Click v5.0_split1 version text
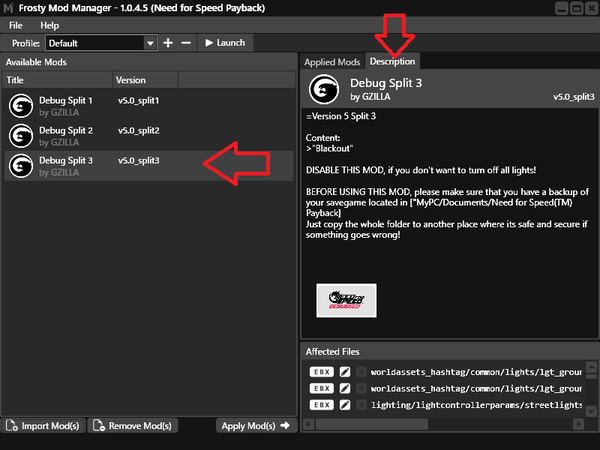600x450 pixels. (x=139, y=101)
